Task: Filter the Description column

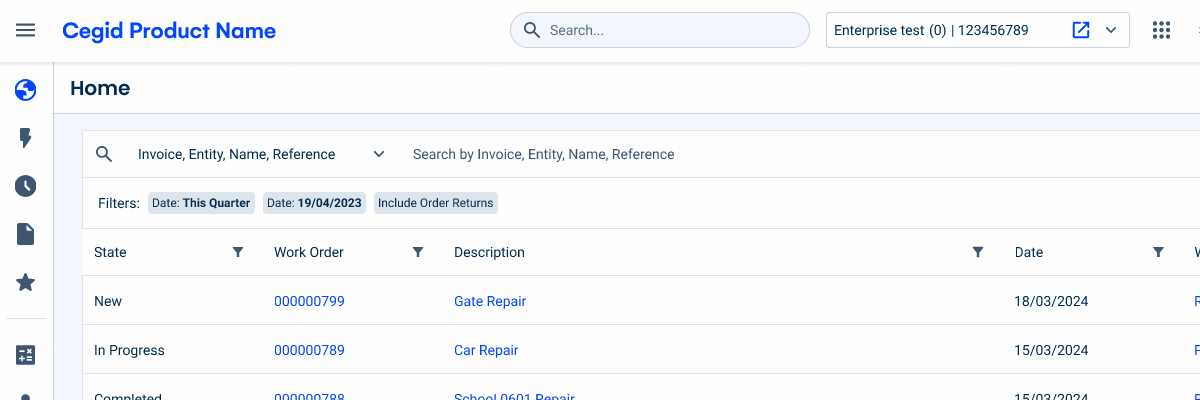Action: coord(978,252)
